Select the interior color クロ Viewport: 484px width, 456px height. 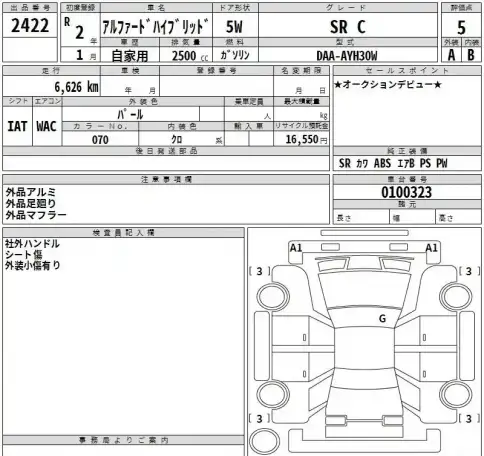pos(177,139)
